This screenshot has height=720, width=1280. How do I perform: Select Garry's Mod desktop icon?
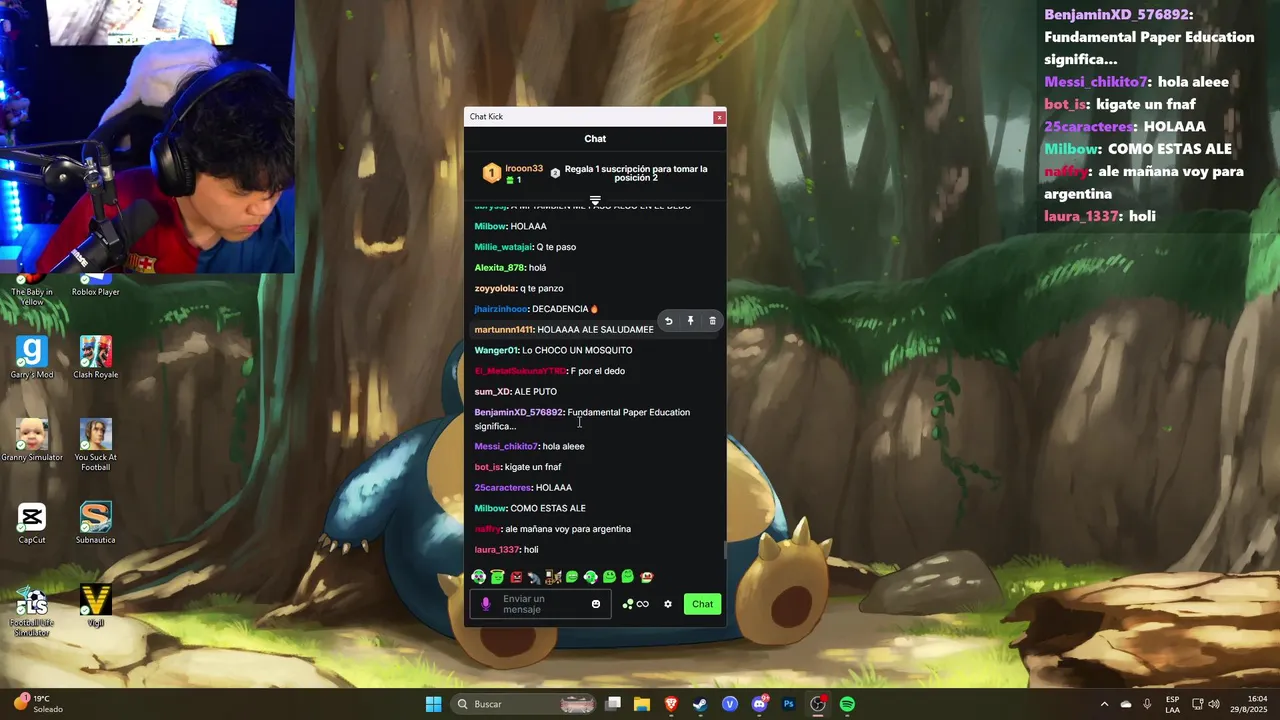click(x=32, y=357)
